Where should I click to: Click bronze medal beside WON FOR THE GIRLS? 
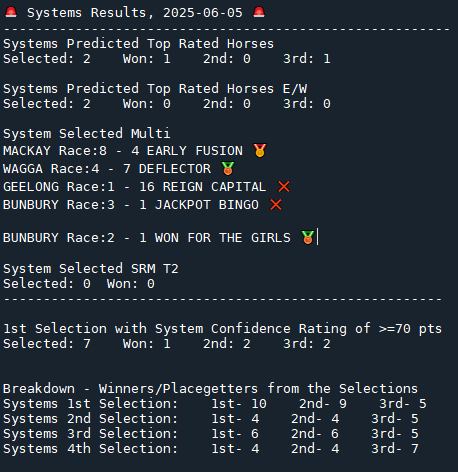click(307, 237)
